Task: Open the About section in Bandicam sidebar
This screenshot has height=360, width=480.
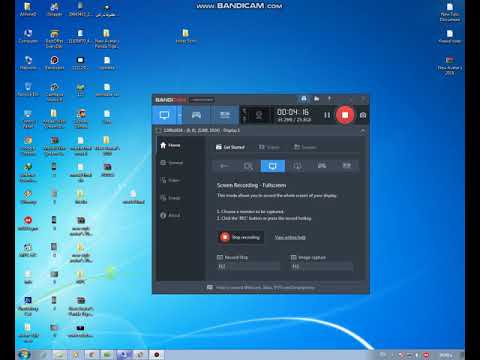Action: point(170,215)
